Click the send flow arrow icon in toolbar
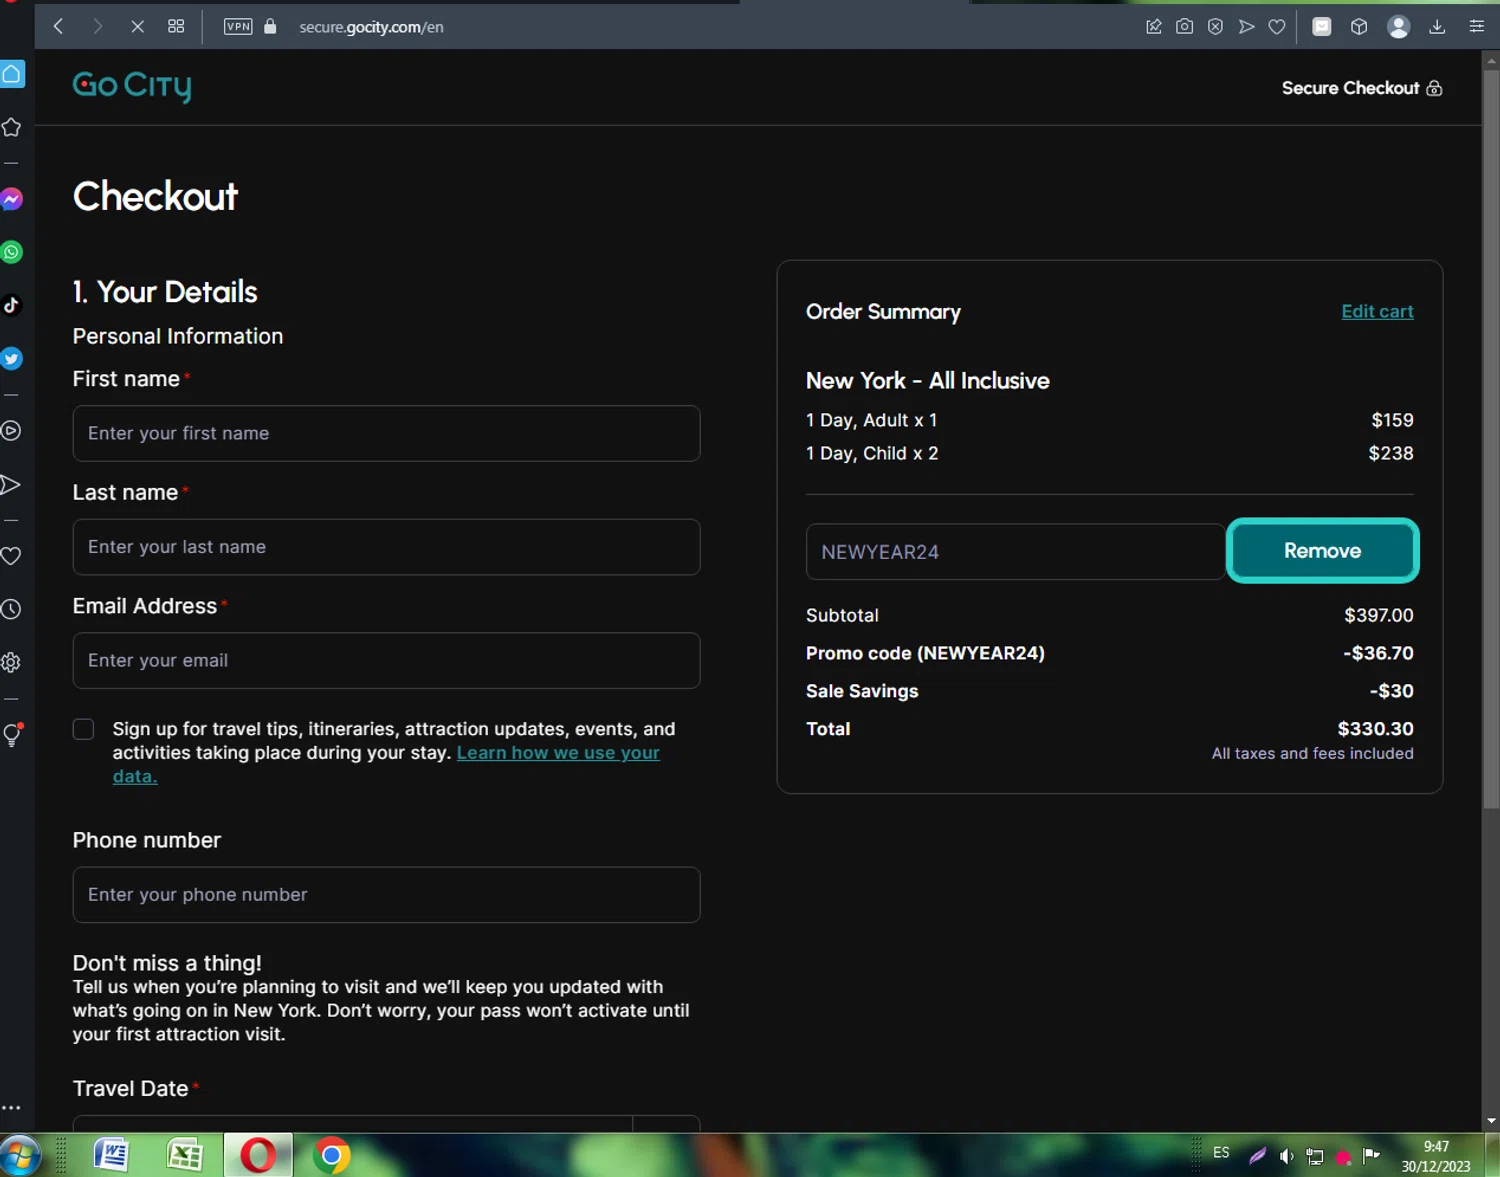 click(1246, 27)
